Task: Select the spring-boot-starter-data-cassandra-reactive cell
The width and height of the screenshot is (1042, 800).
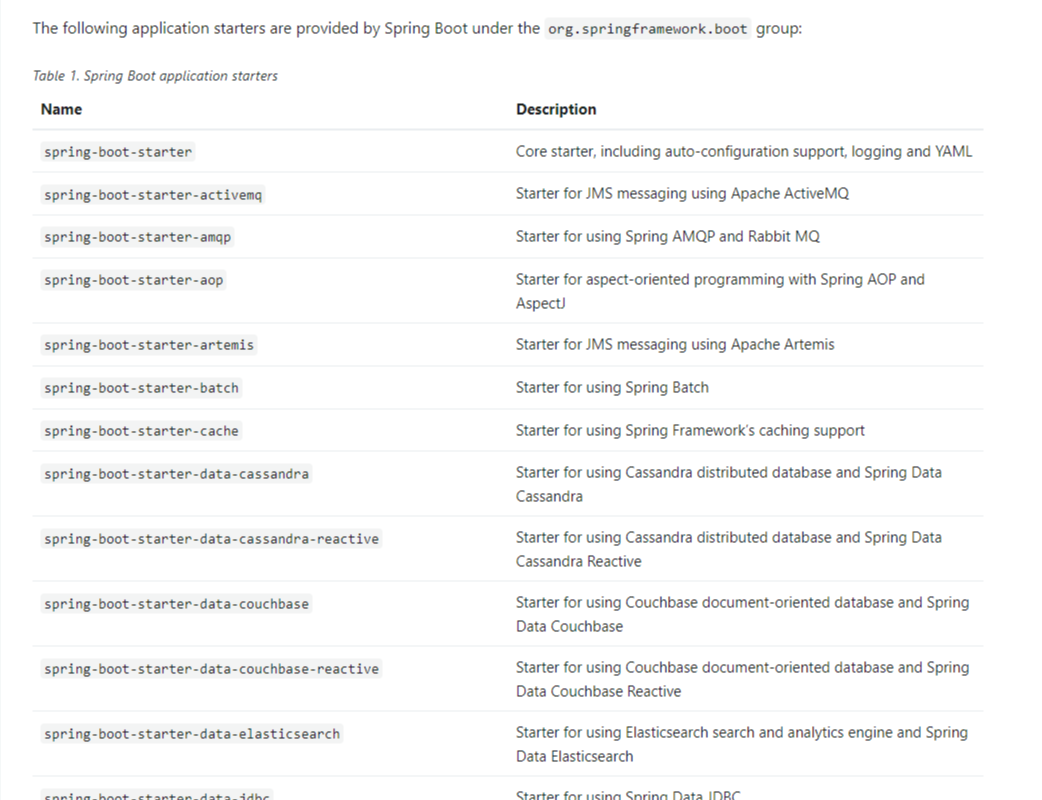Action: tap(211, 539)
